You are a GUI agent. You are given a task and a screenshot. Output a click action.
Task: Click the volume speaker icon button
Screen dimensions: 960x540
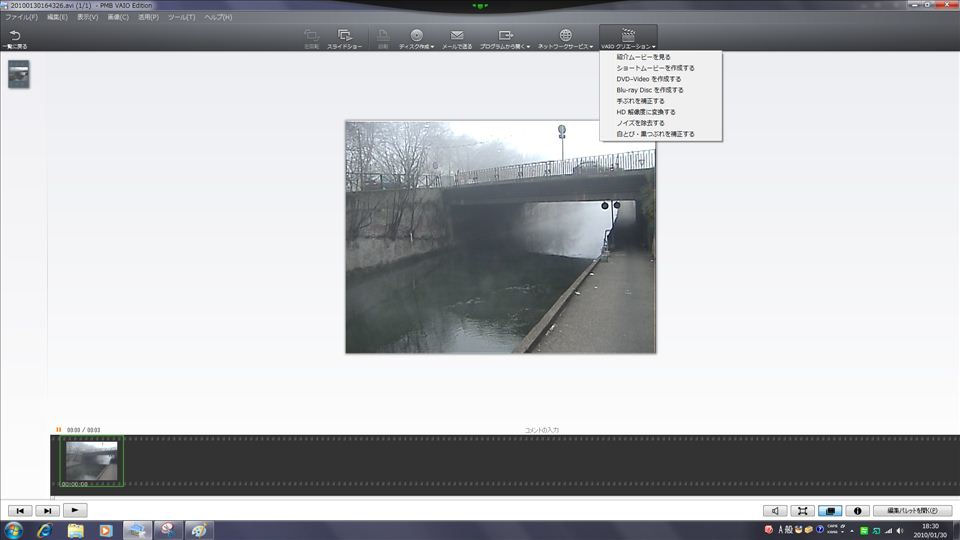point(775,511)
